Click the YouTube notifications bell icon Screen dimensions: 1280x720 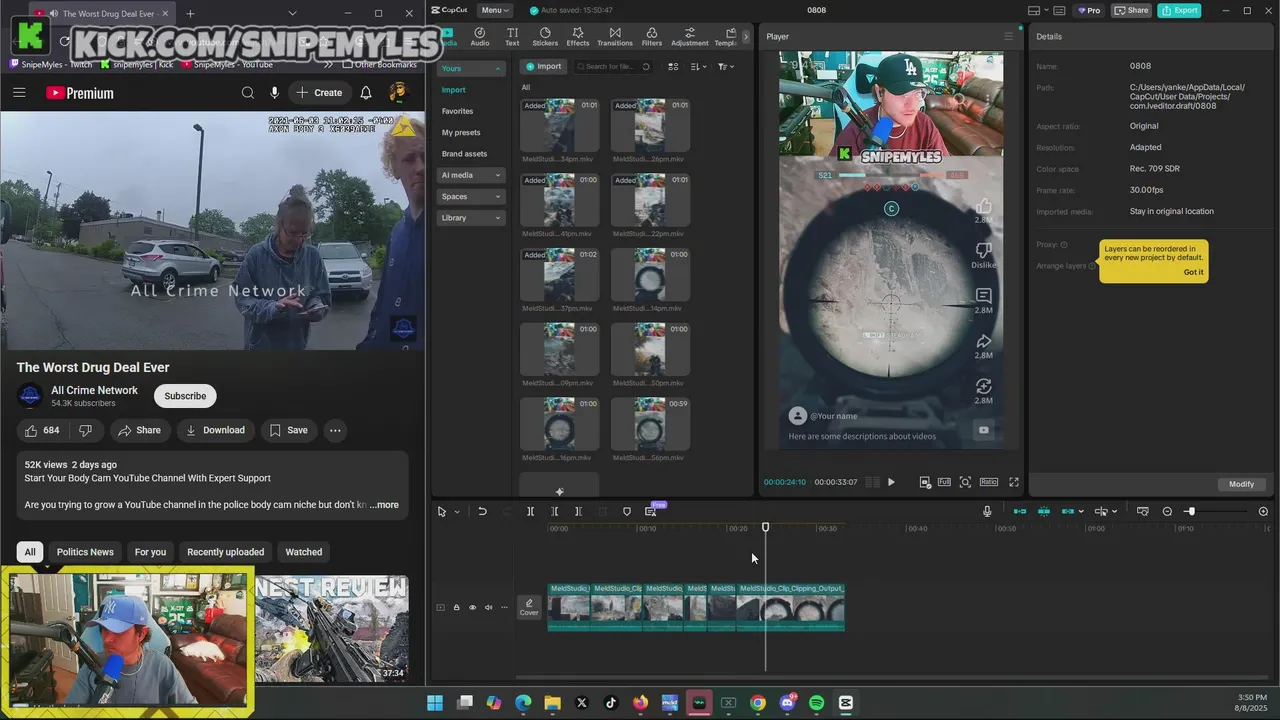(366, 93)
